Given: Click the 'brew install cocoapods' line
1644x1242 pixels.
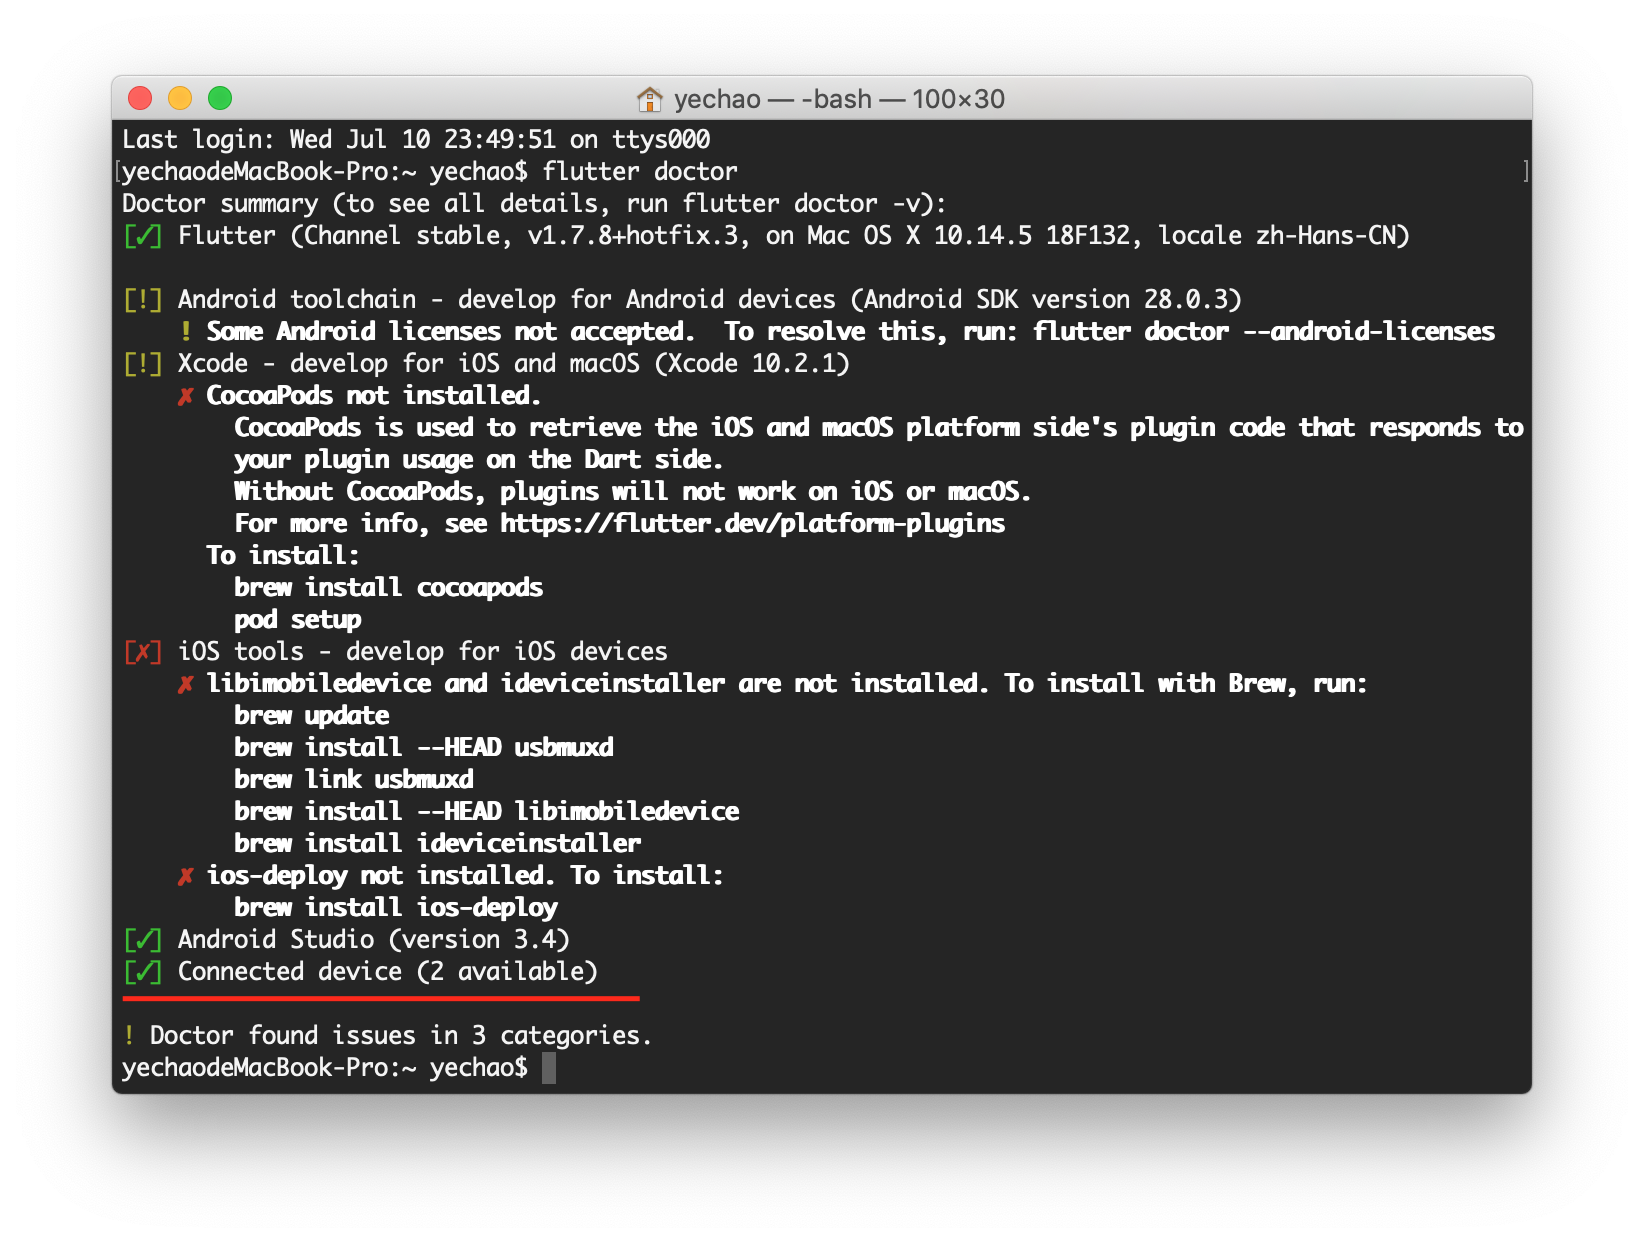Looking at the screenshot, I should [x=388, y=588].
